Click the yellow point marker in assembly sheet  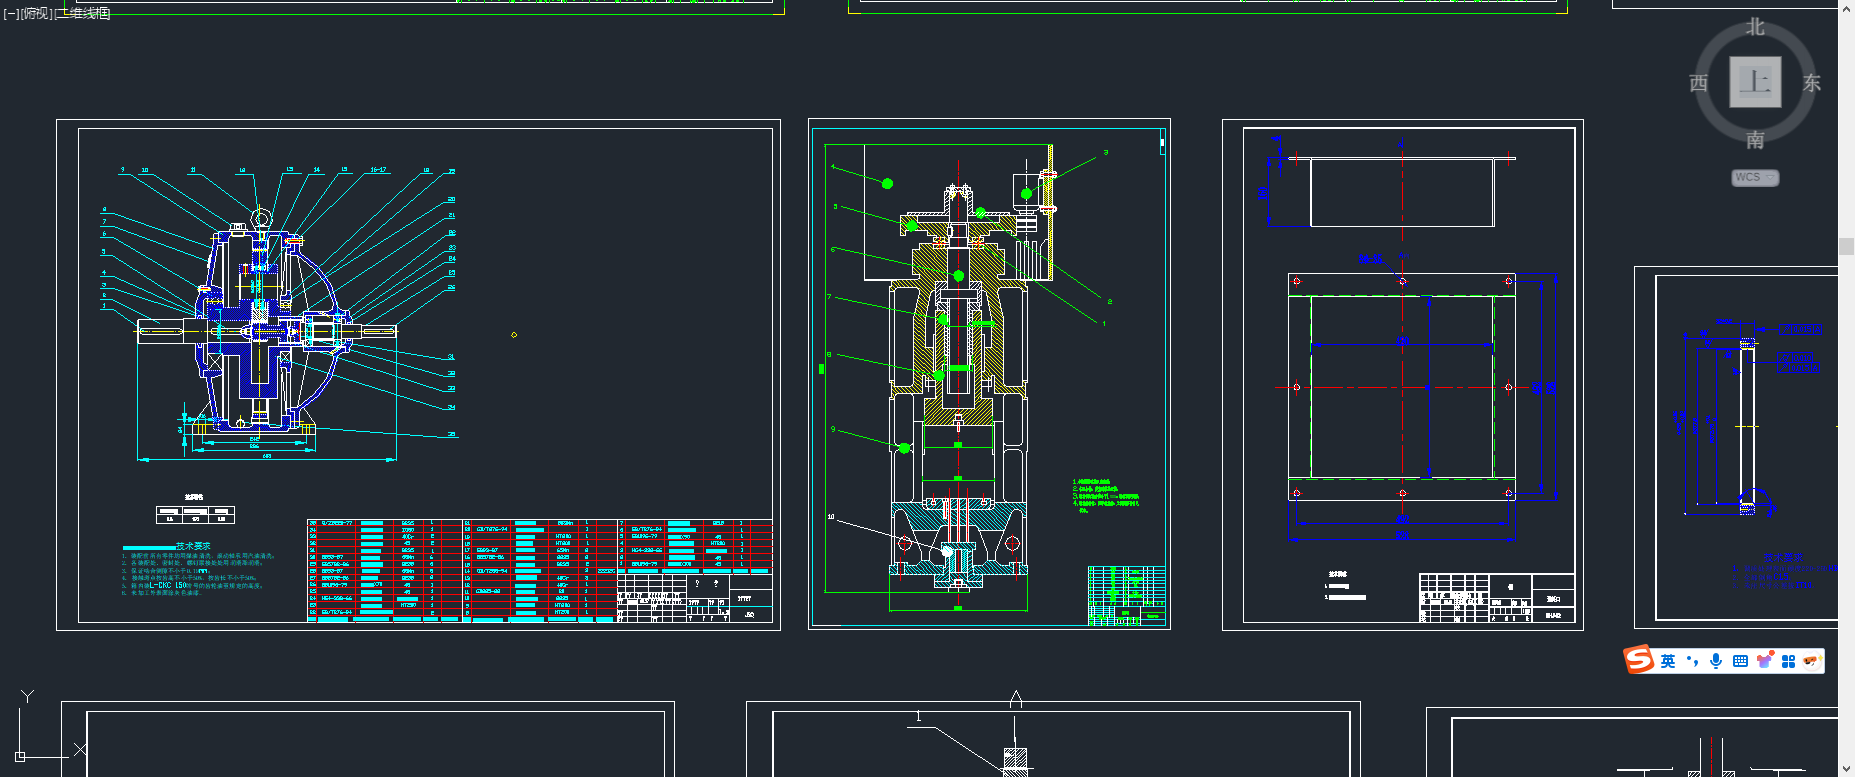(514, 335)
